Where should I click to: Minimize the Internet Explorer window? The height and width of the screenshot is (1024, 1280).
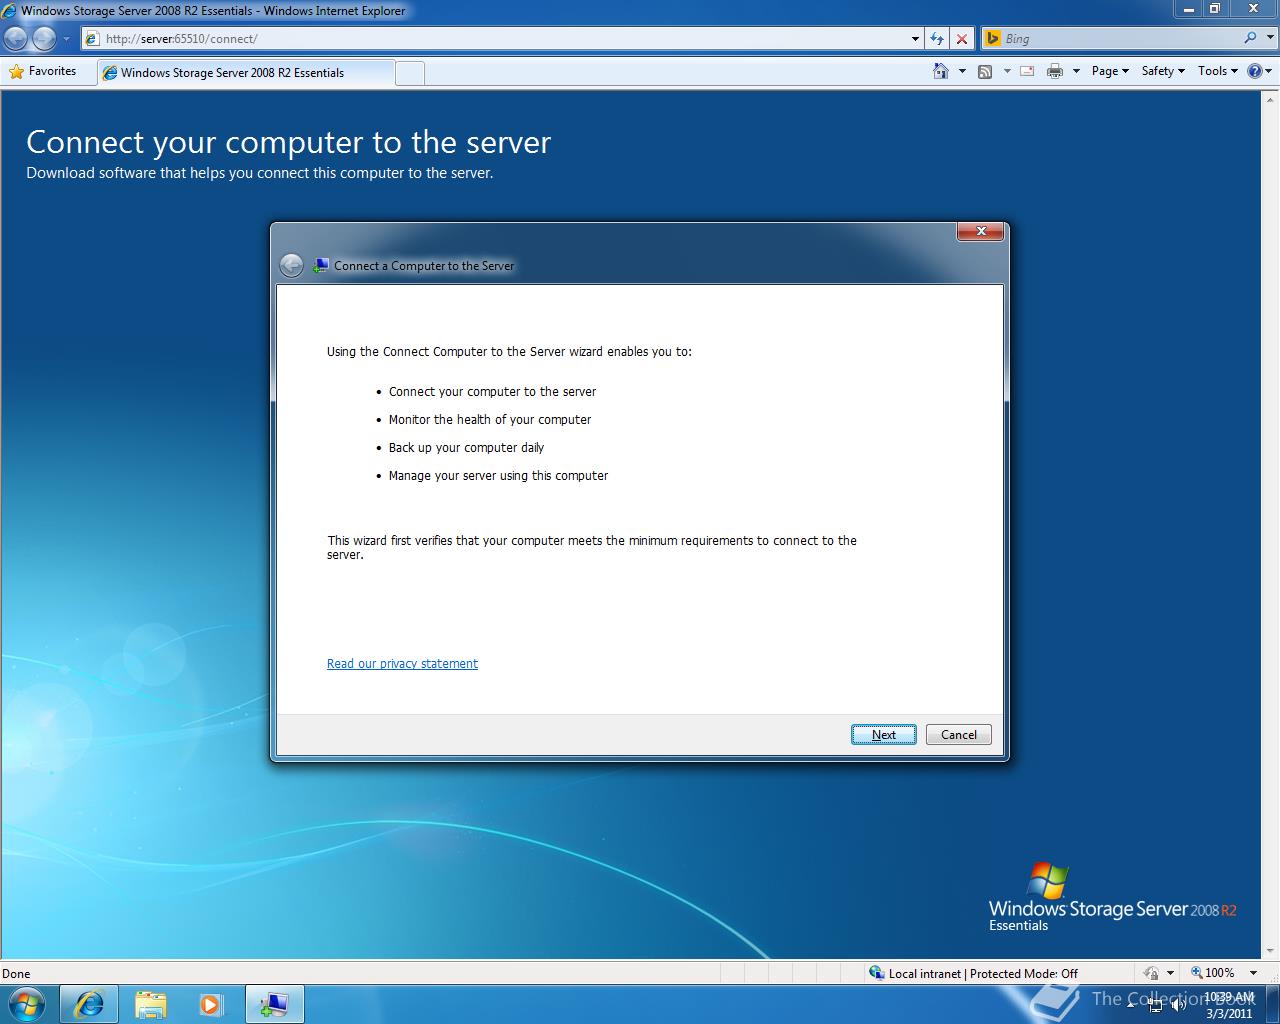[x=1188, y=9]
